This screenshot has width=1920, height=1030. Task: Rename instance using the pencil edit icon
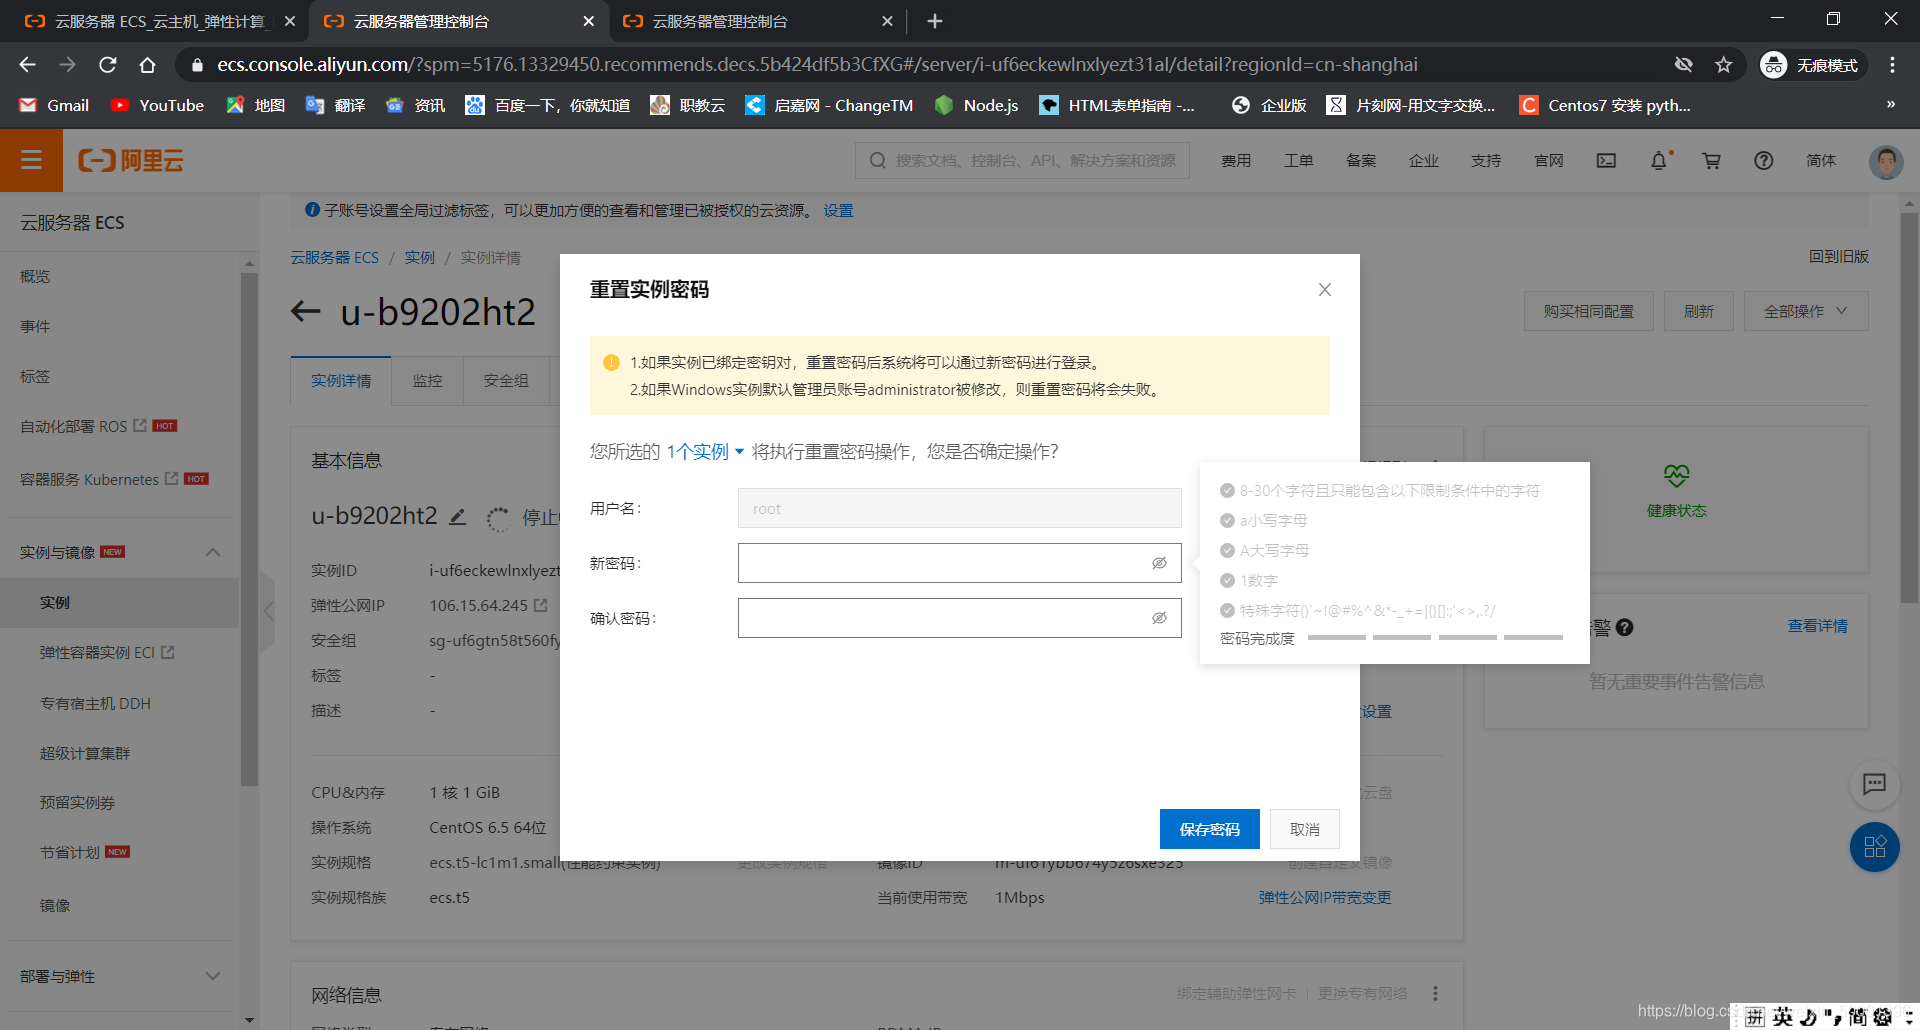[458, 517]
